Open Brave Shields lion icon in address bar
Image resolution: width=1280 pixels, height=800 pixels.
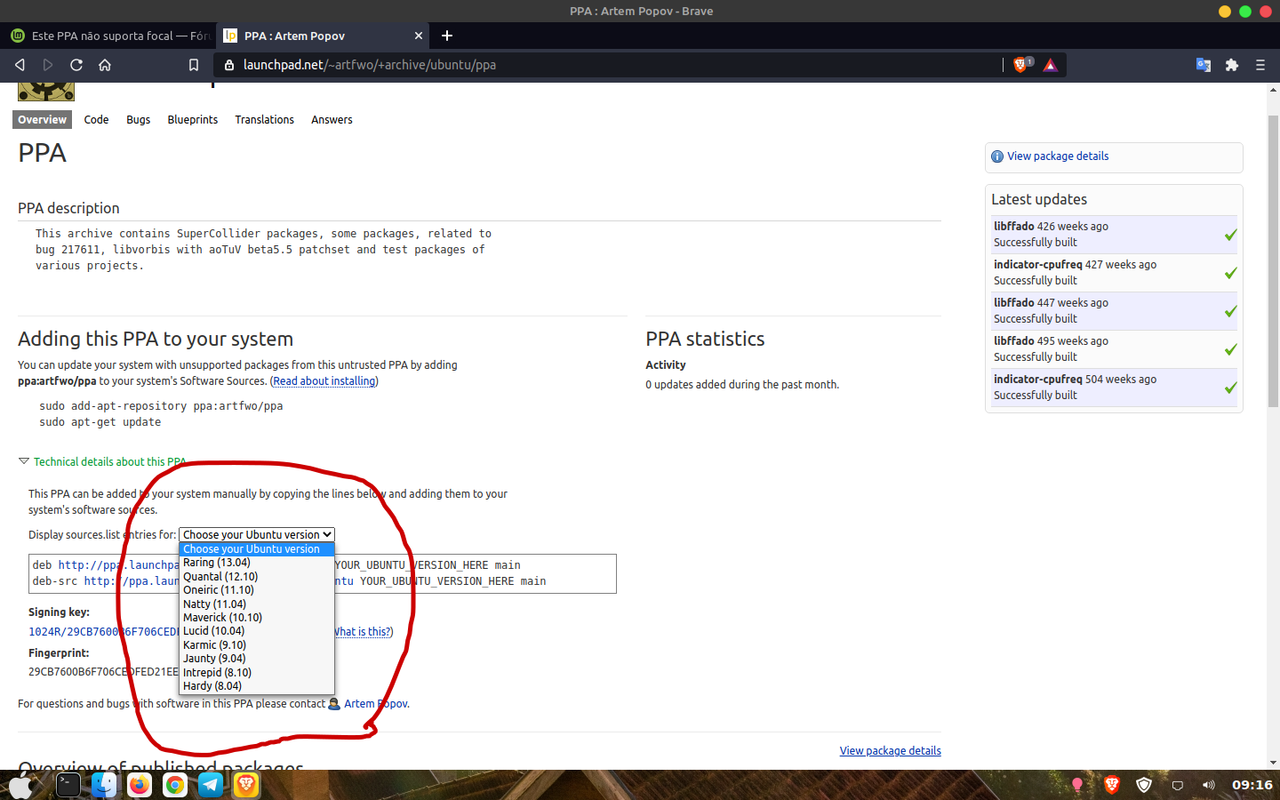(1022, 65)
